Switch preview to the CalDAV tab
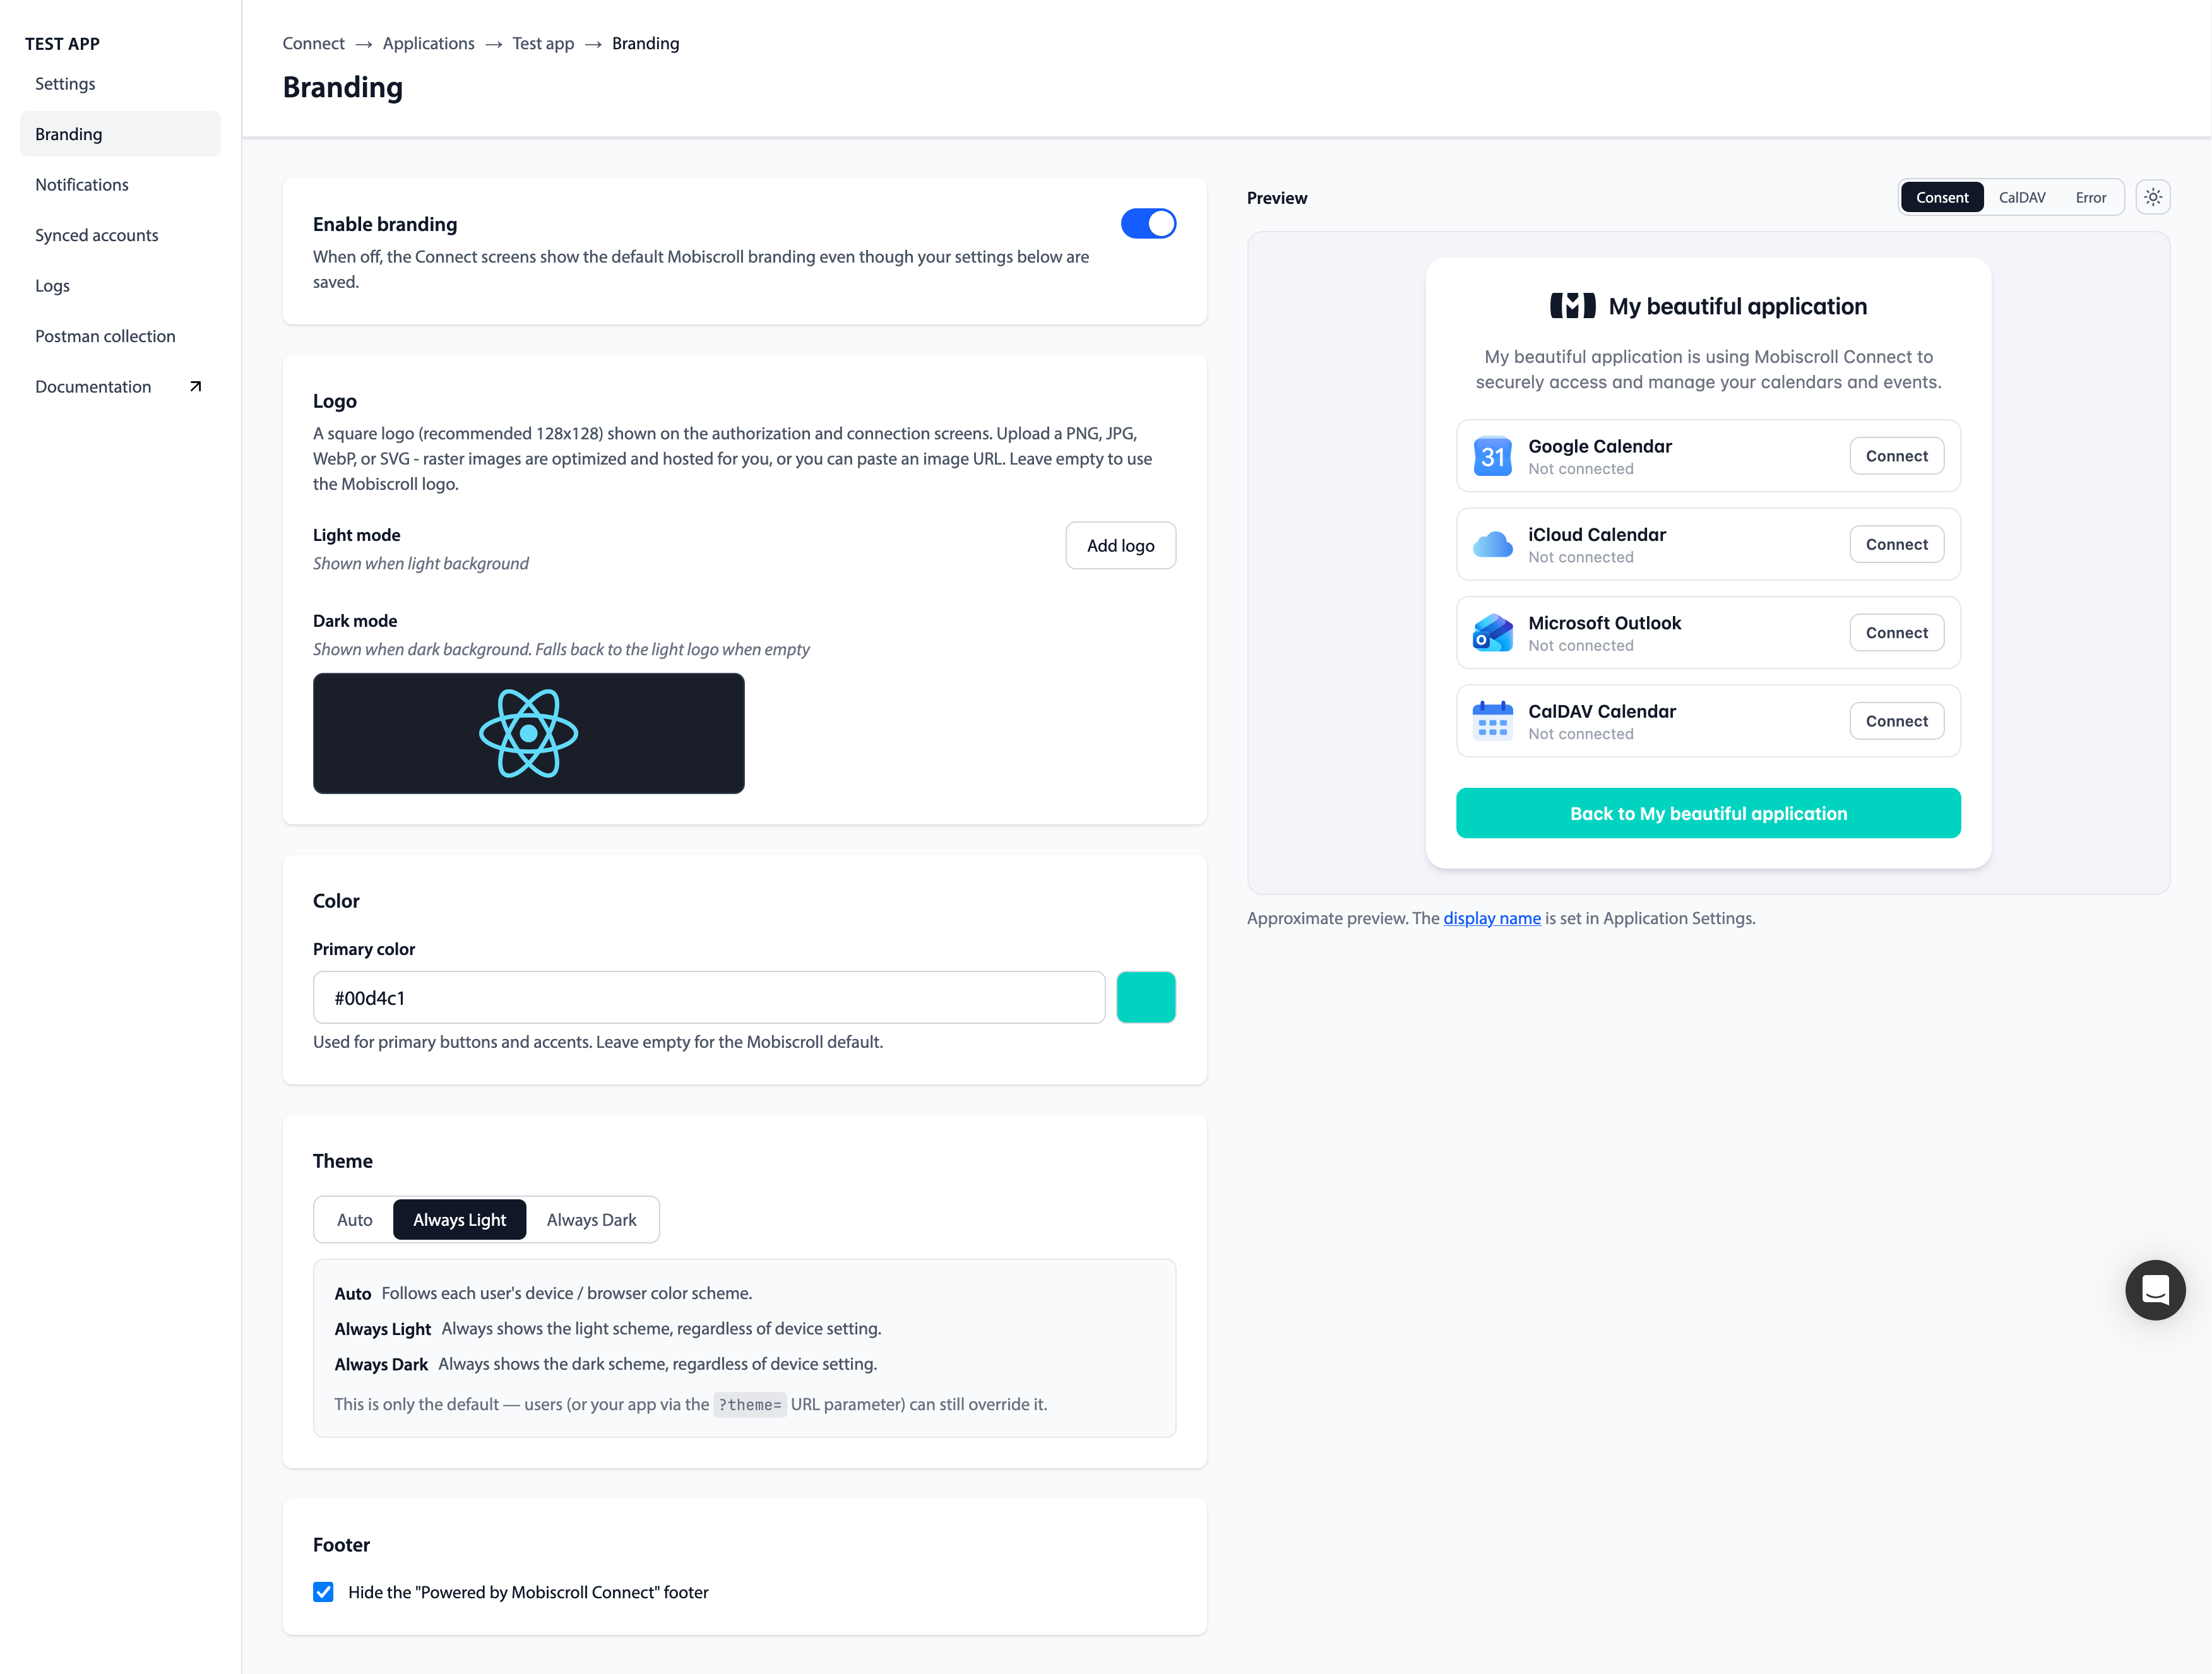 tap(2021, 197)
